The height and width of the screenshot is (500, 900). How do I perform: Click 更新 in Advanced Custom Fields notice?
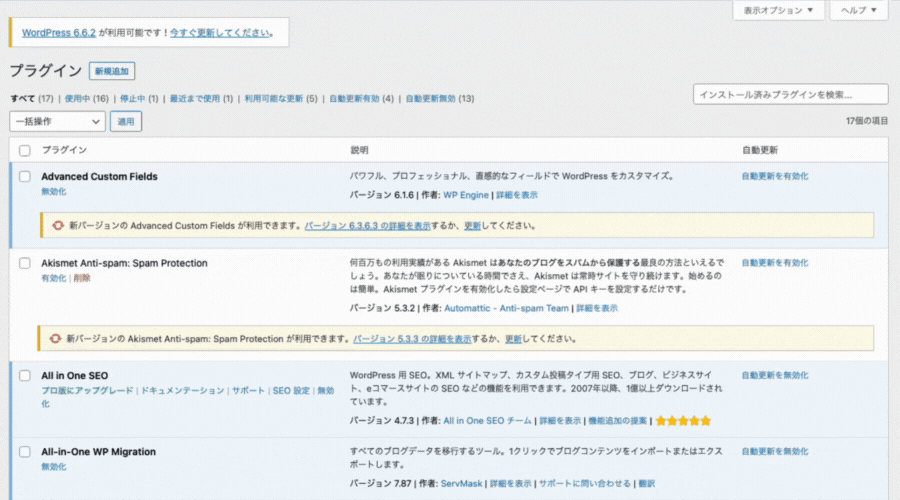pos(472,226)
